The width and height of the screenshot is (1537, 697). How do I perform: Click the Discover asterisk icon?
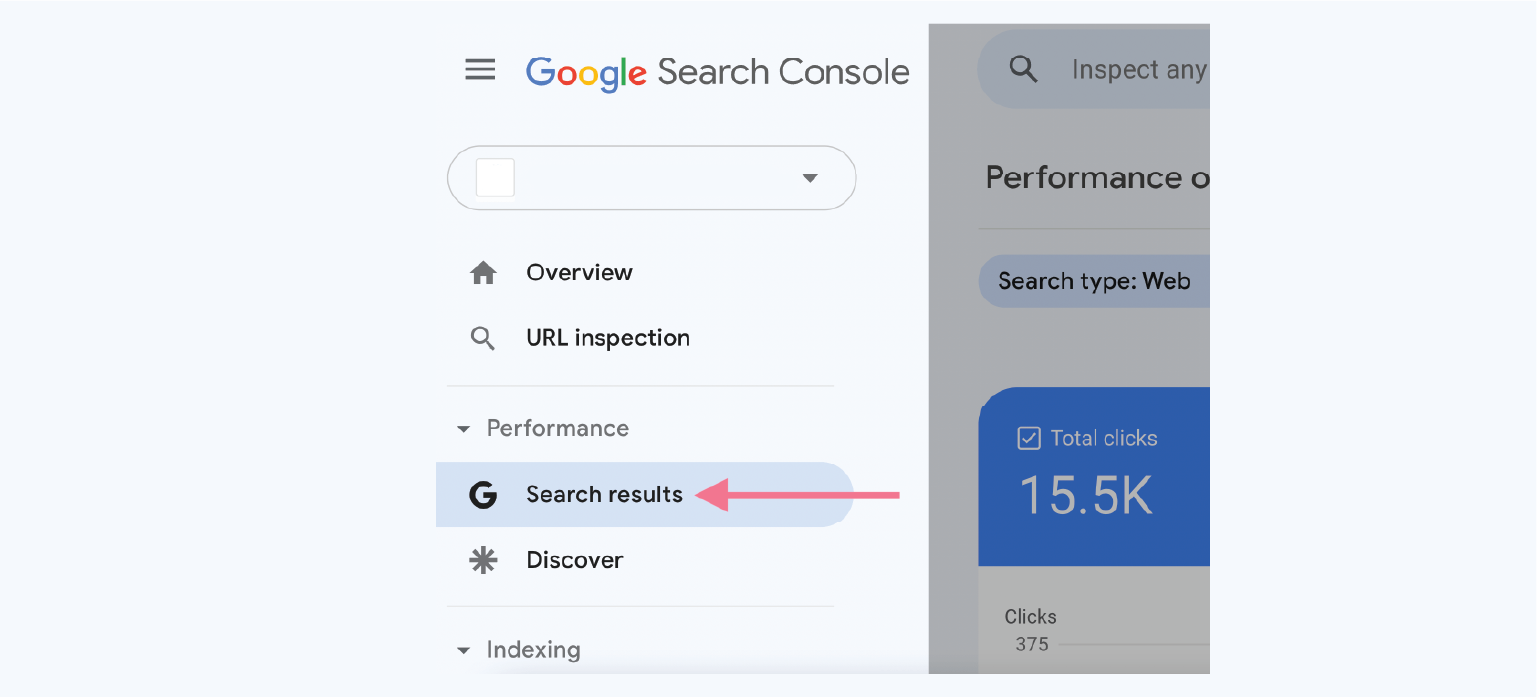[483, 560]
